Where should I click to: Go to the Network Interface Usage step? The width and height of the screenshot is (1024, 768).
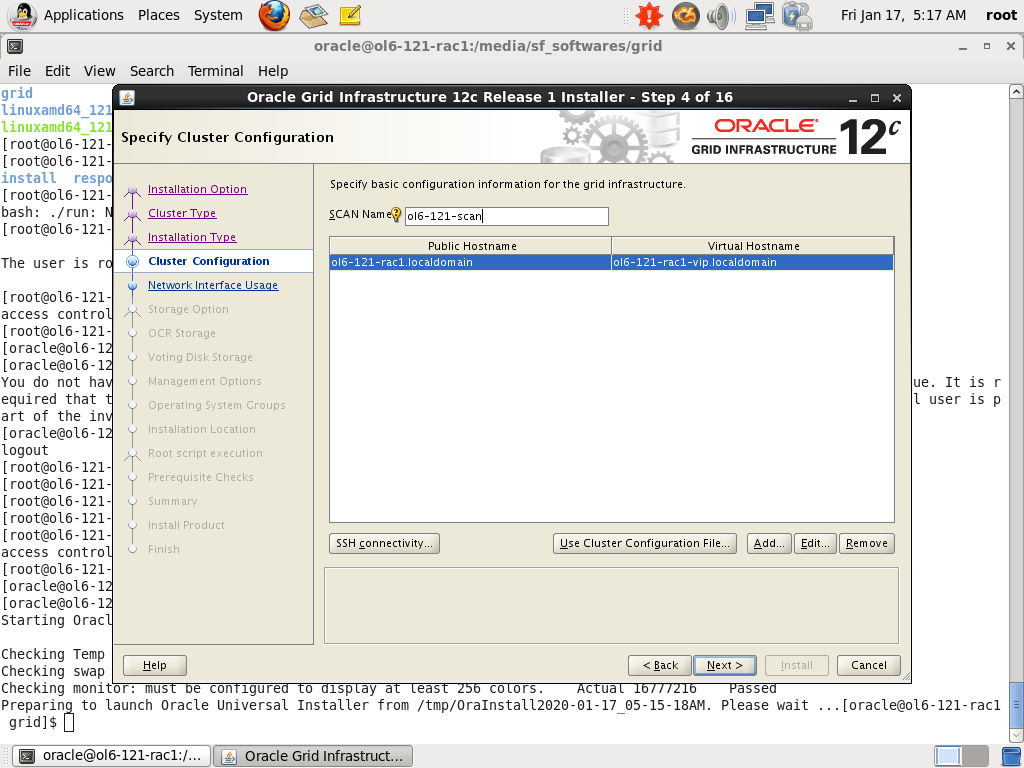[x=213, y=285]
